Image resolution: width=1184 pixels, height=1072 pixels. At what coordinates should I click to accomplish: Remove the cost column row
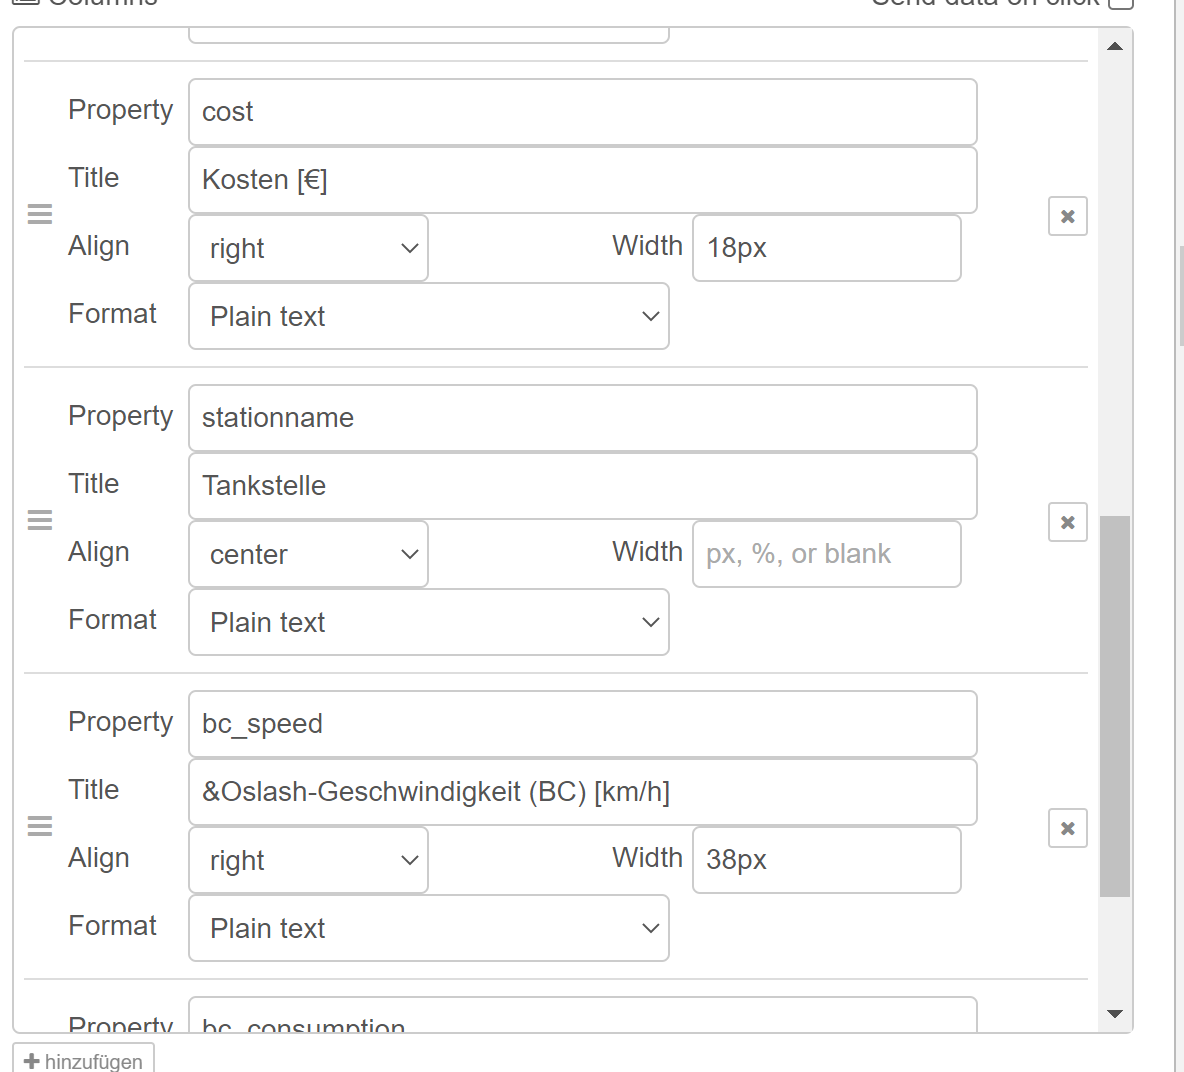click(x=1067, y=216)
